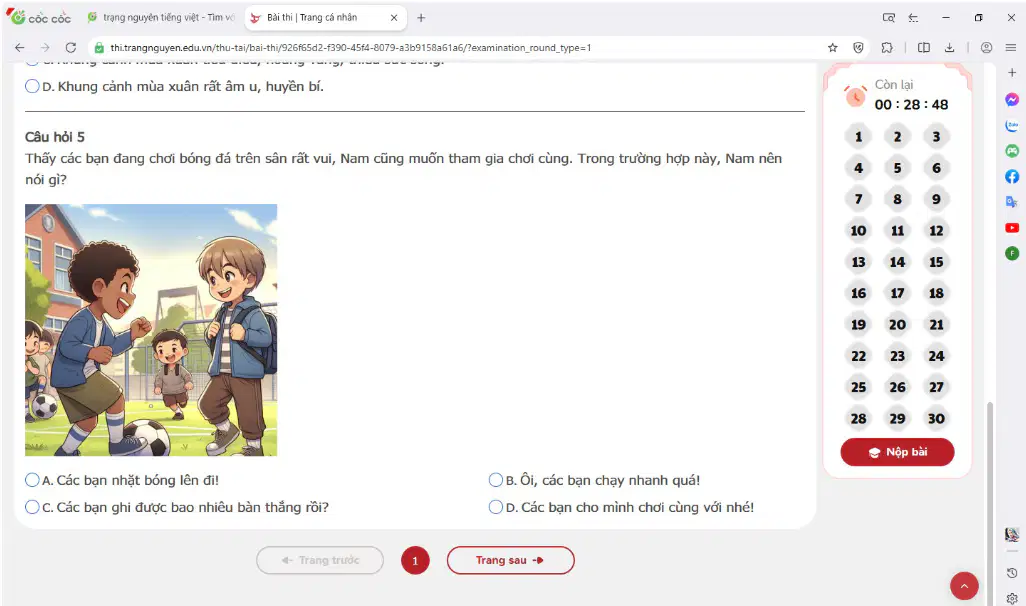Click the alarm clock timer icon

tap(855, 96)
